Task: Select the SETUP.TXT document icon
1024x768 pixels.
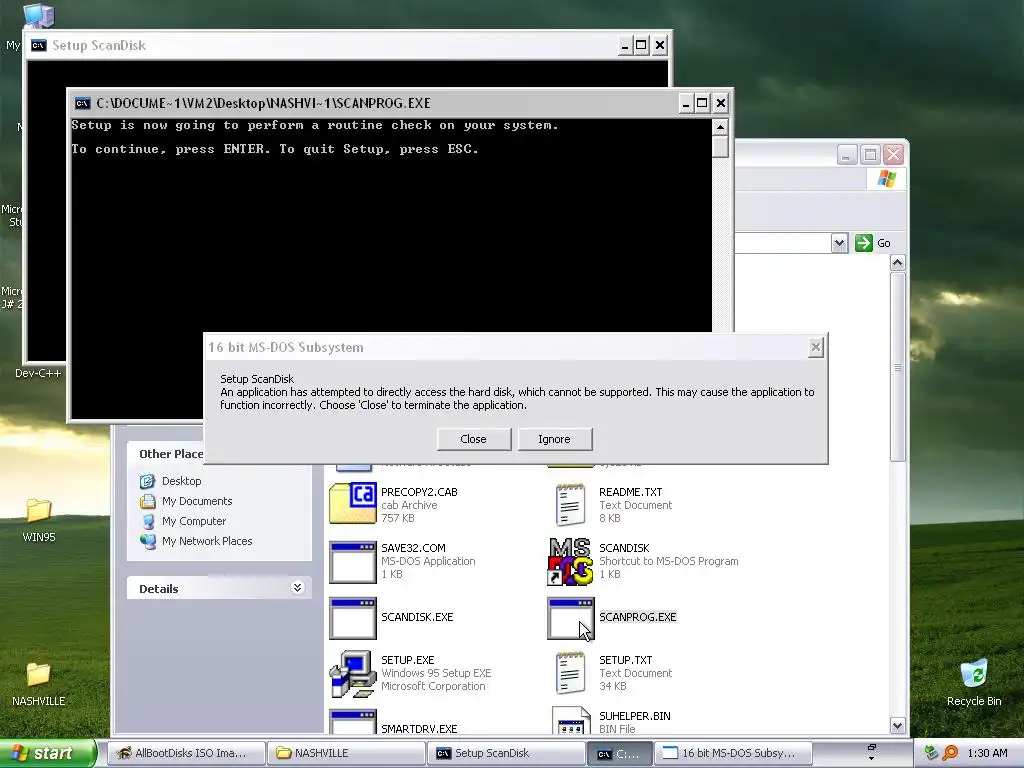Action: [x=570, y=673]
